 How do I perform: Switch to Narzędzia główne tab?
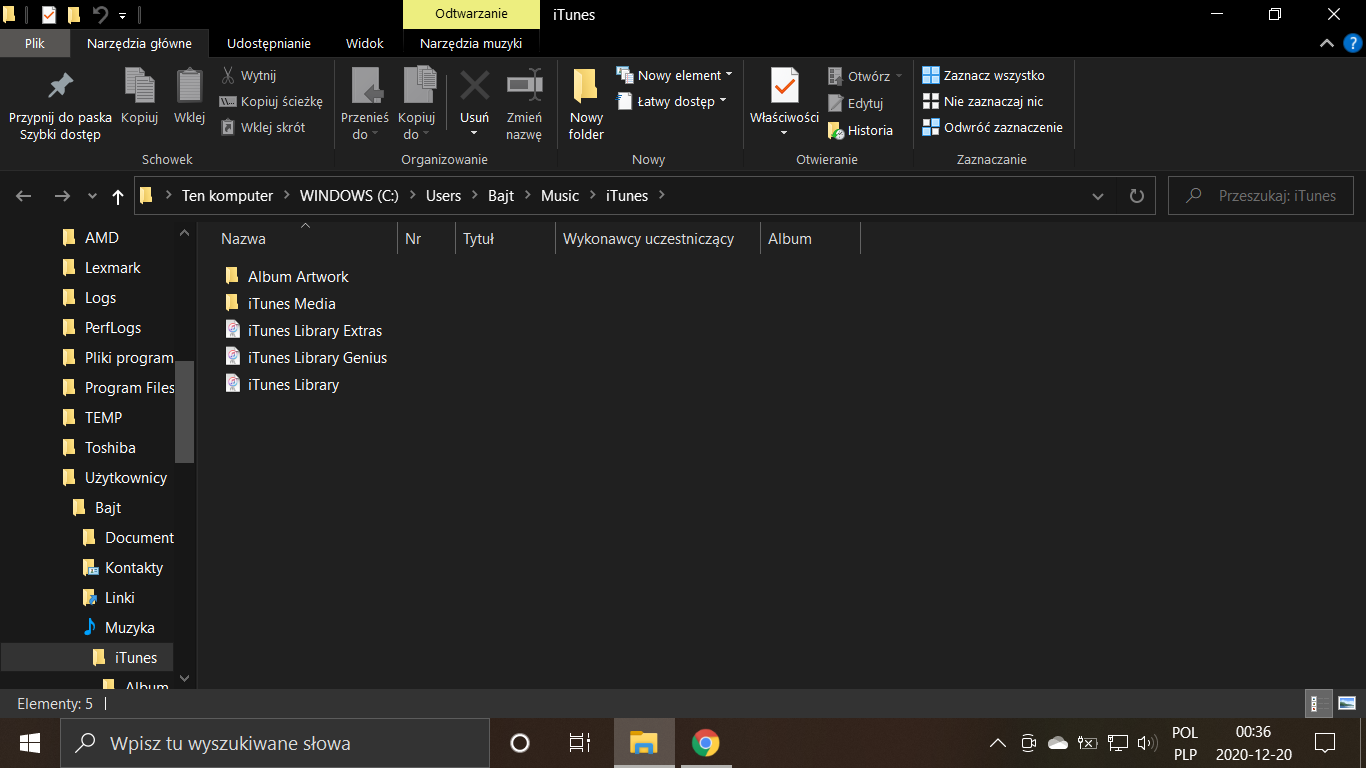[139, 43]
